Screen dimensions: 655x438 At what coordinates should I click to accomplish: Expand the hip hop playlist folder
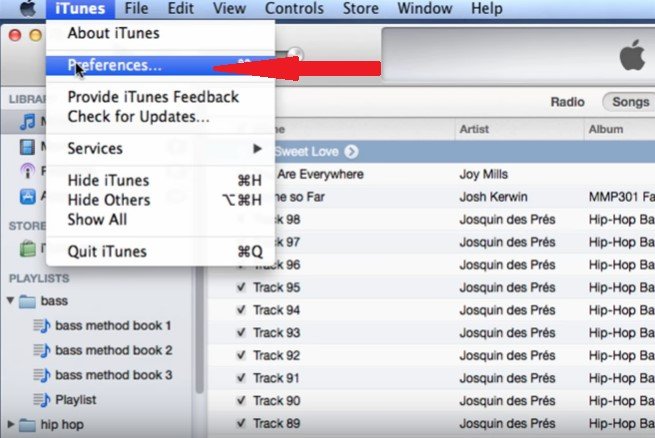pos(11,424)
